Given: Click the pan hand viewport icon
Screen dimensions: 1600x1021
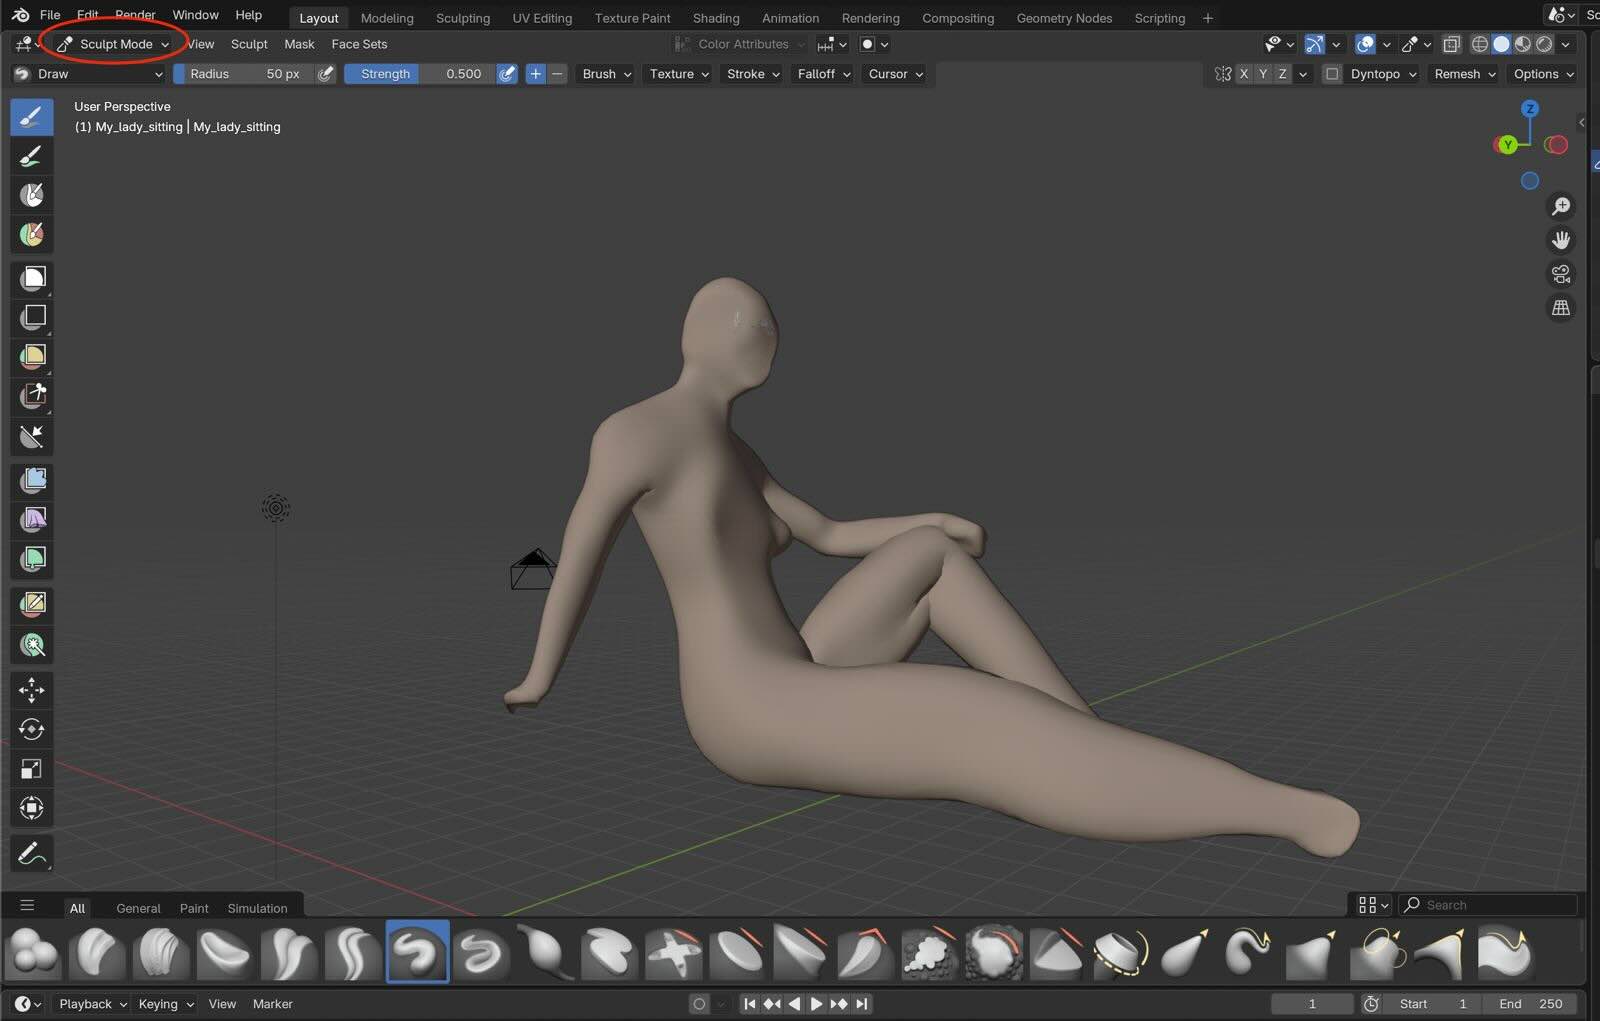Looking at the screenshot, I should pyautogui.click(x=1560, y=240).
